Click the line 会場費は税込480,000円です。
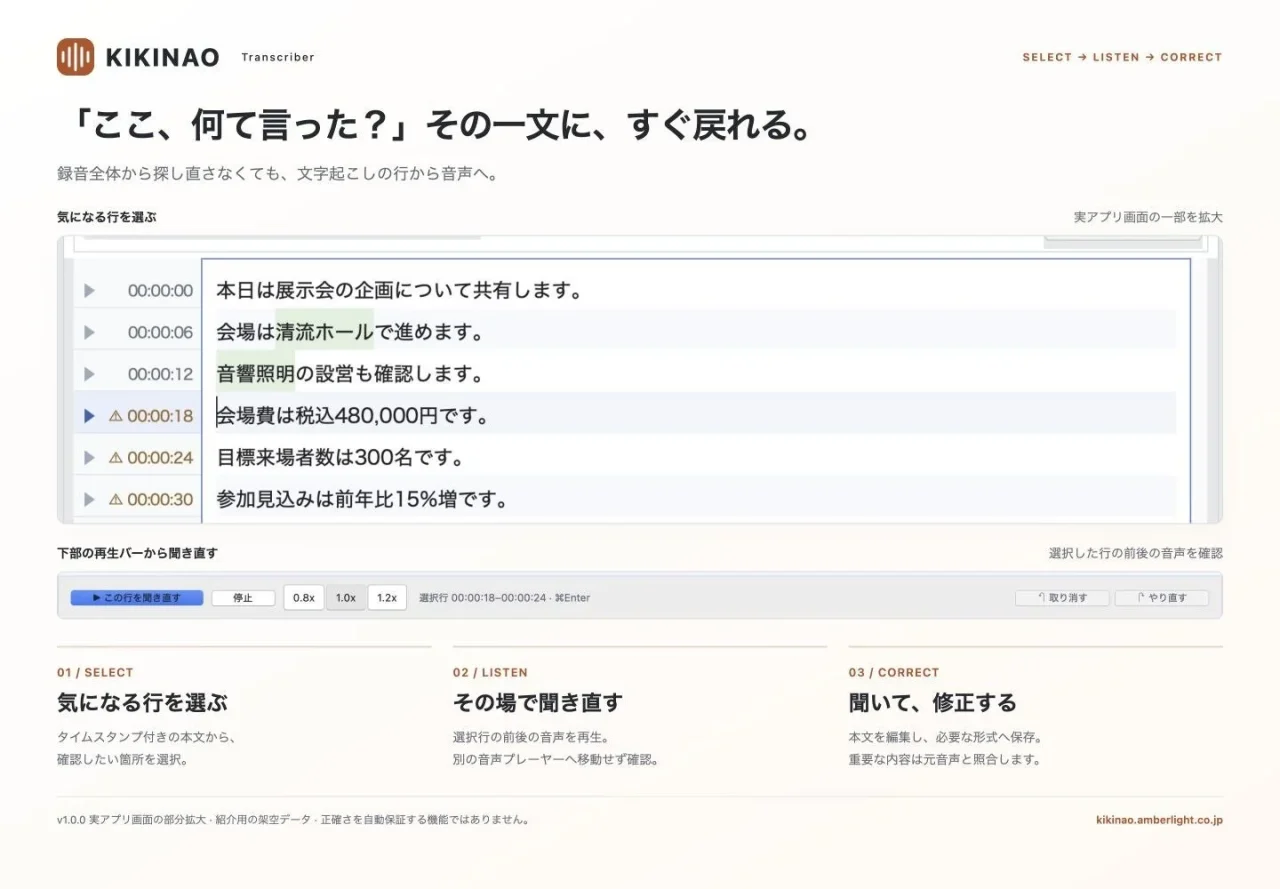 click(353, 416)
